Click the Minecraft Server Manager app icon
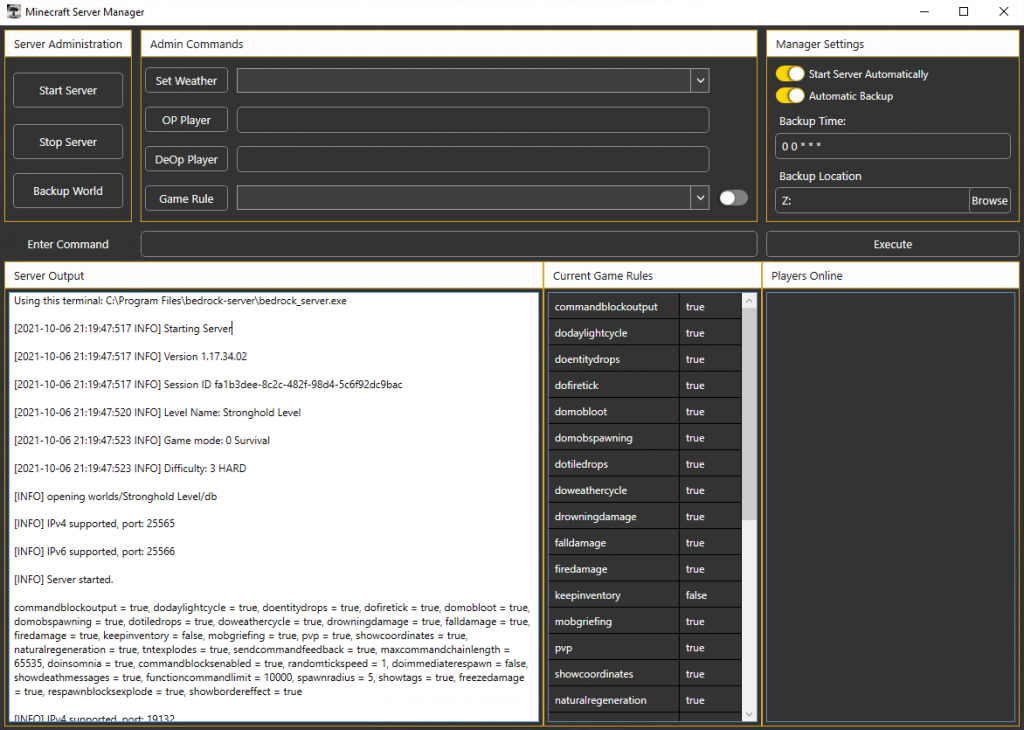 click(13, 12)
